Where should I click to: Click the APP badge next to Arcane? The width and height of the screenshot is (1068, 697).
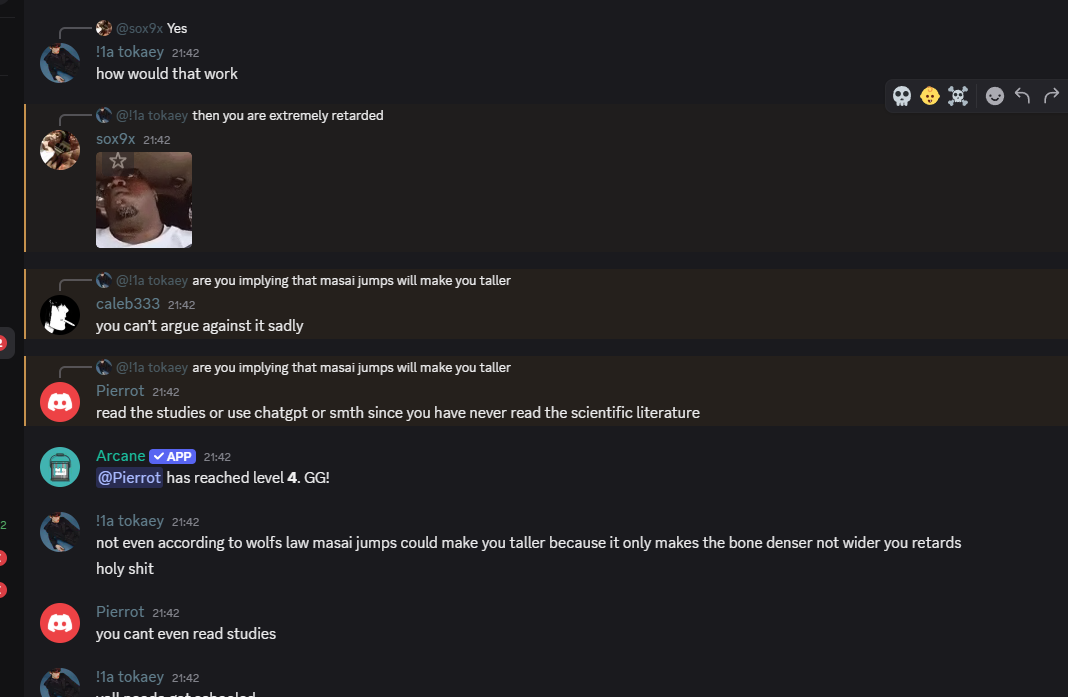pyautogui.click(x=172, y=456)
